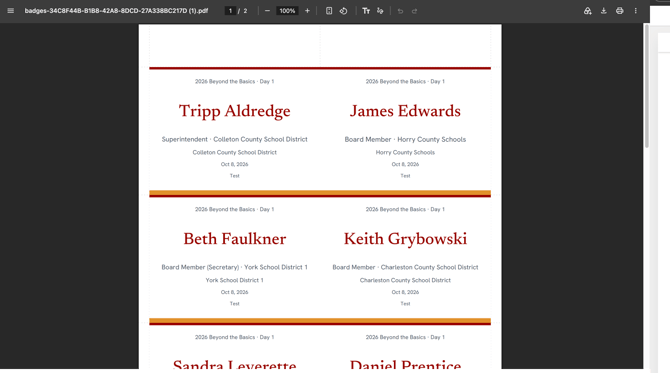Click the Oct 8, 2026 date under Tripp Aldredge
The width and height of the screenshot is (670, 373).
click(235, 164)
